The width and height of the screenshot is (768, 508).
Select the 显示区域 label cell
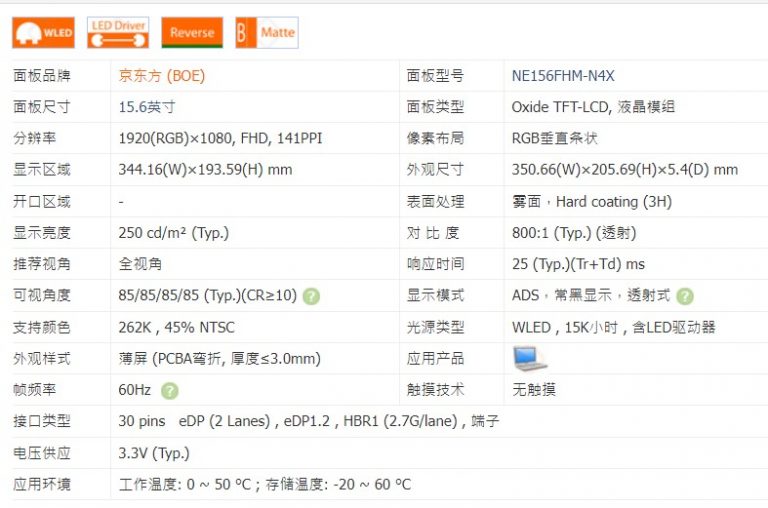coord(42,170)
